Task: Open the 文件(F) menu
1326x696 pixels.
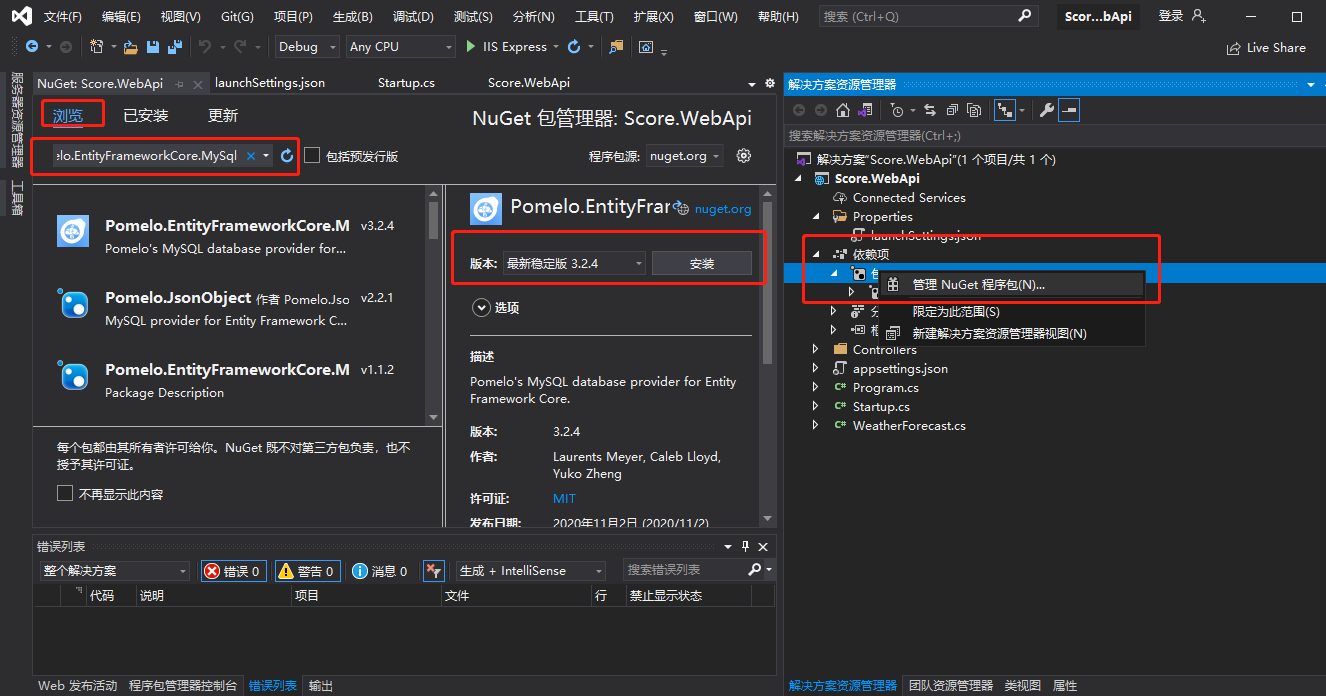Action: (x=63, y=17)
